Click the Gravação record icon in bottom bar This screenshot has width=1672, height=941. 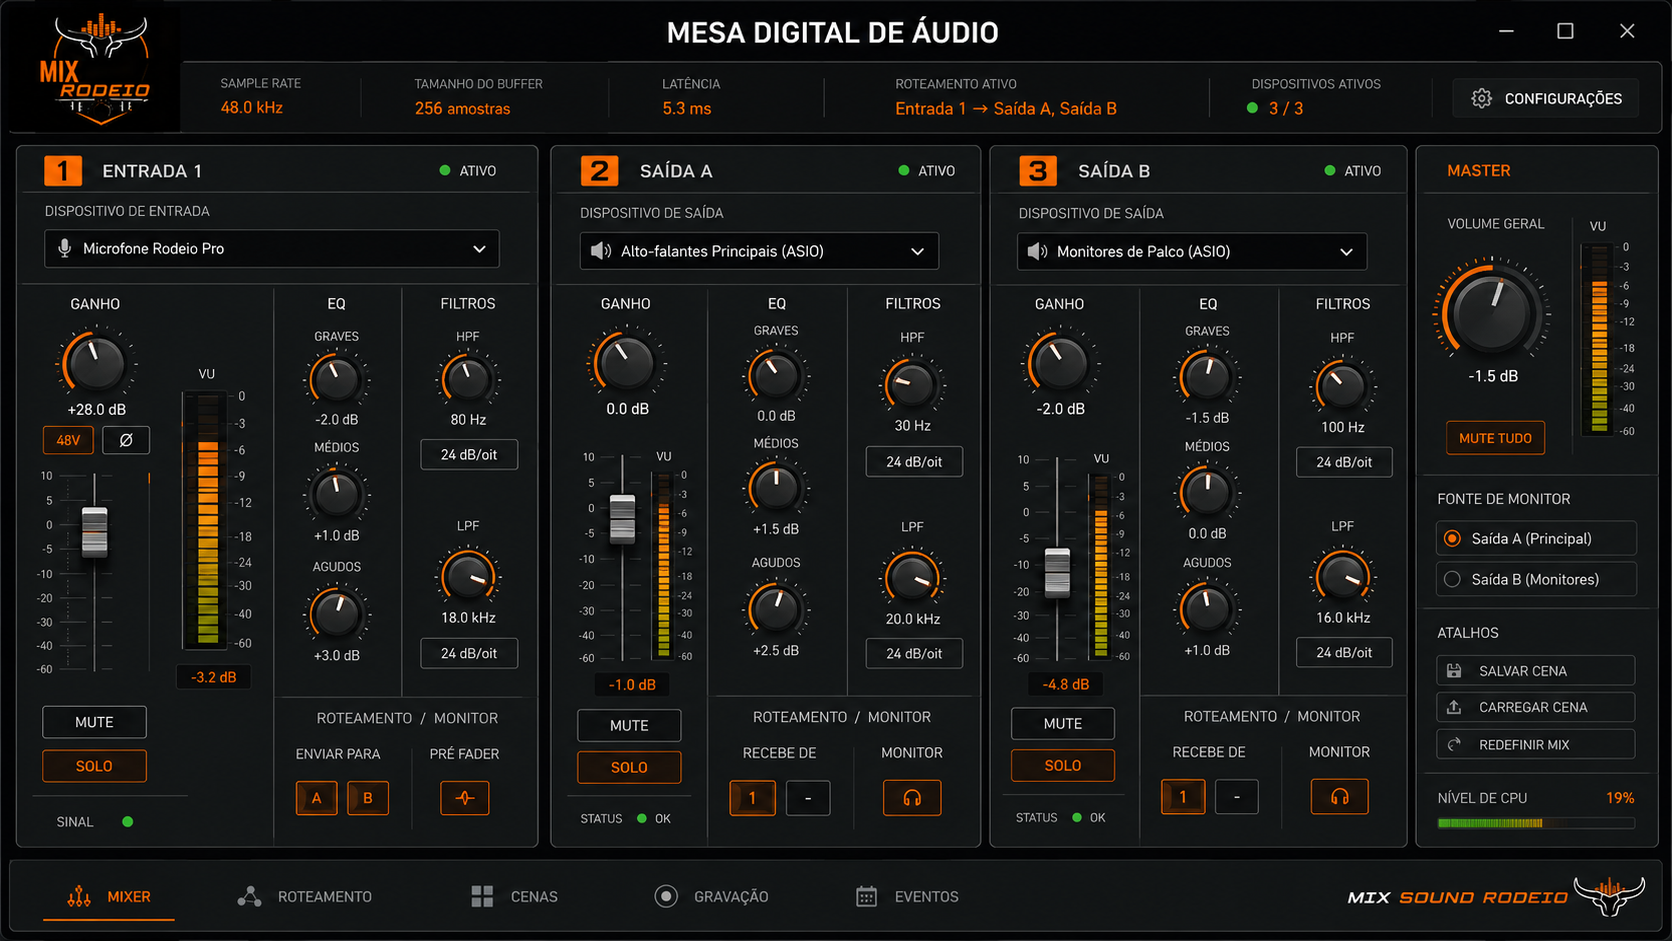[666, 896]
